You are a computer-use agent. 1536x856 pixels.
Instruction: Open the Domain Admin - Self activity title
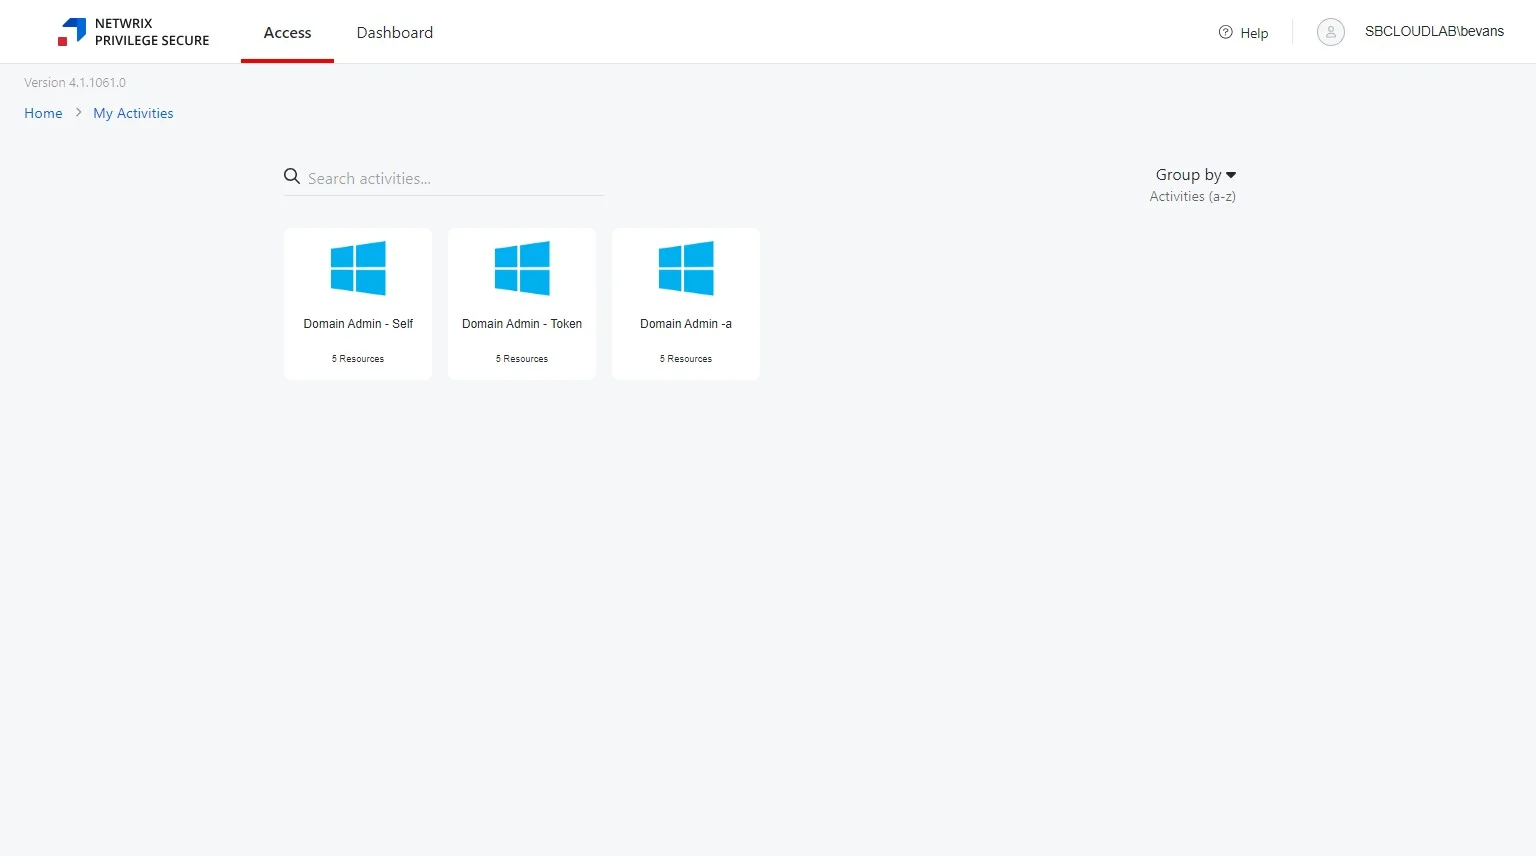click(x=358, y=324)
